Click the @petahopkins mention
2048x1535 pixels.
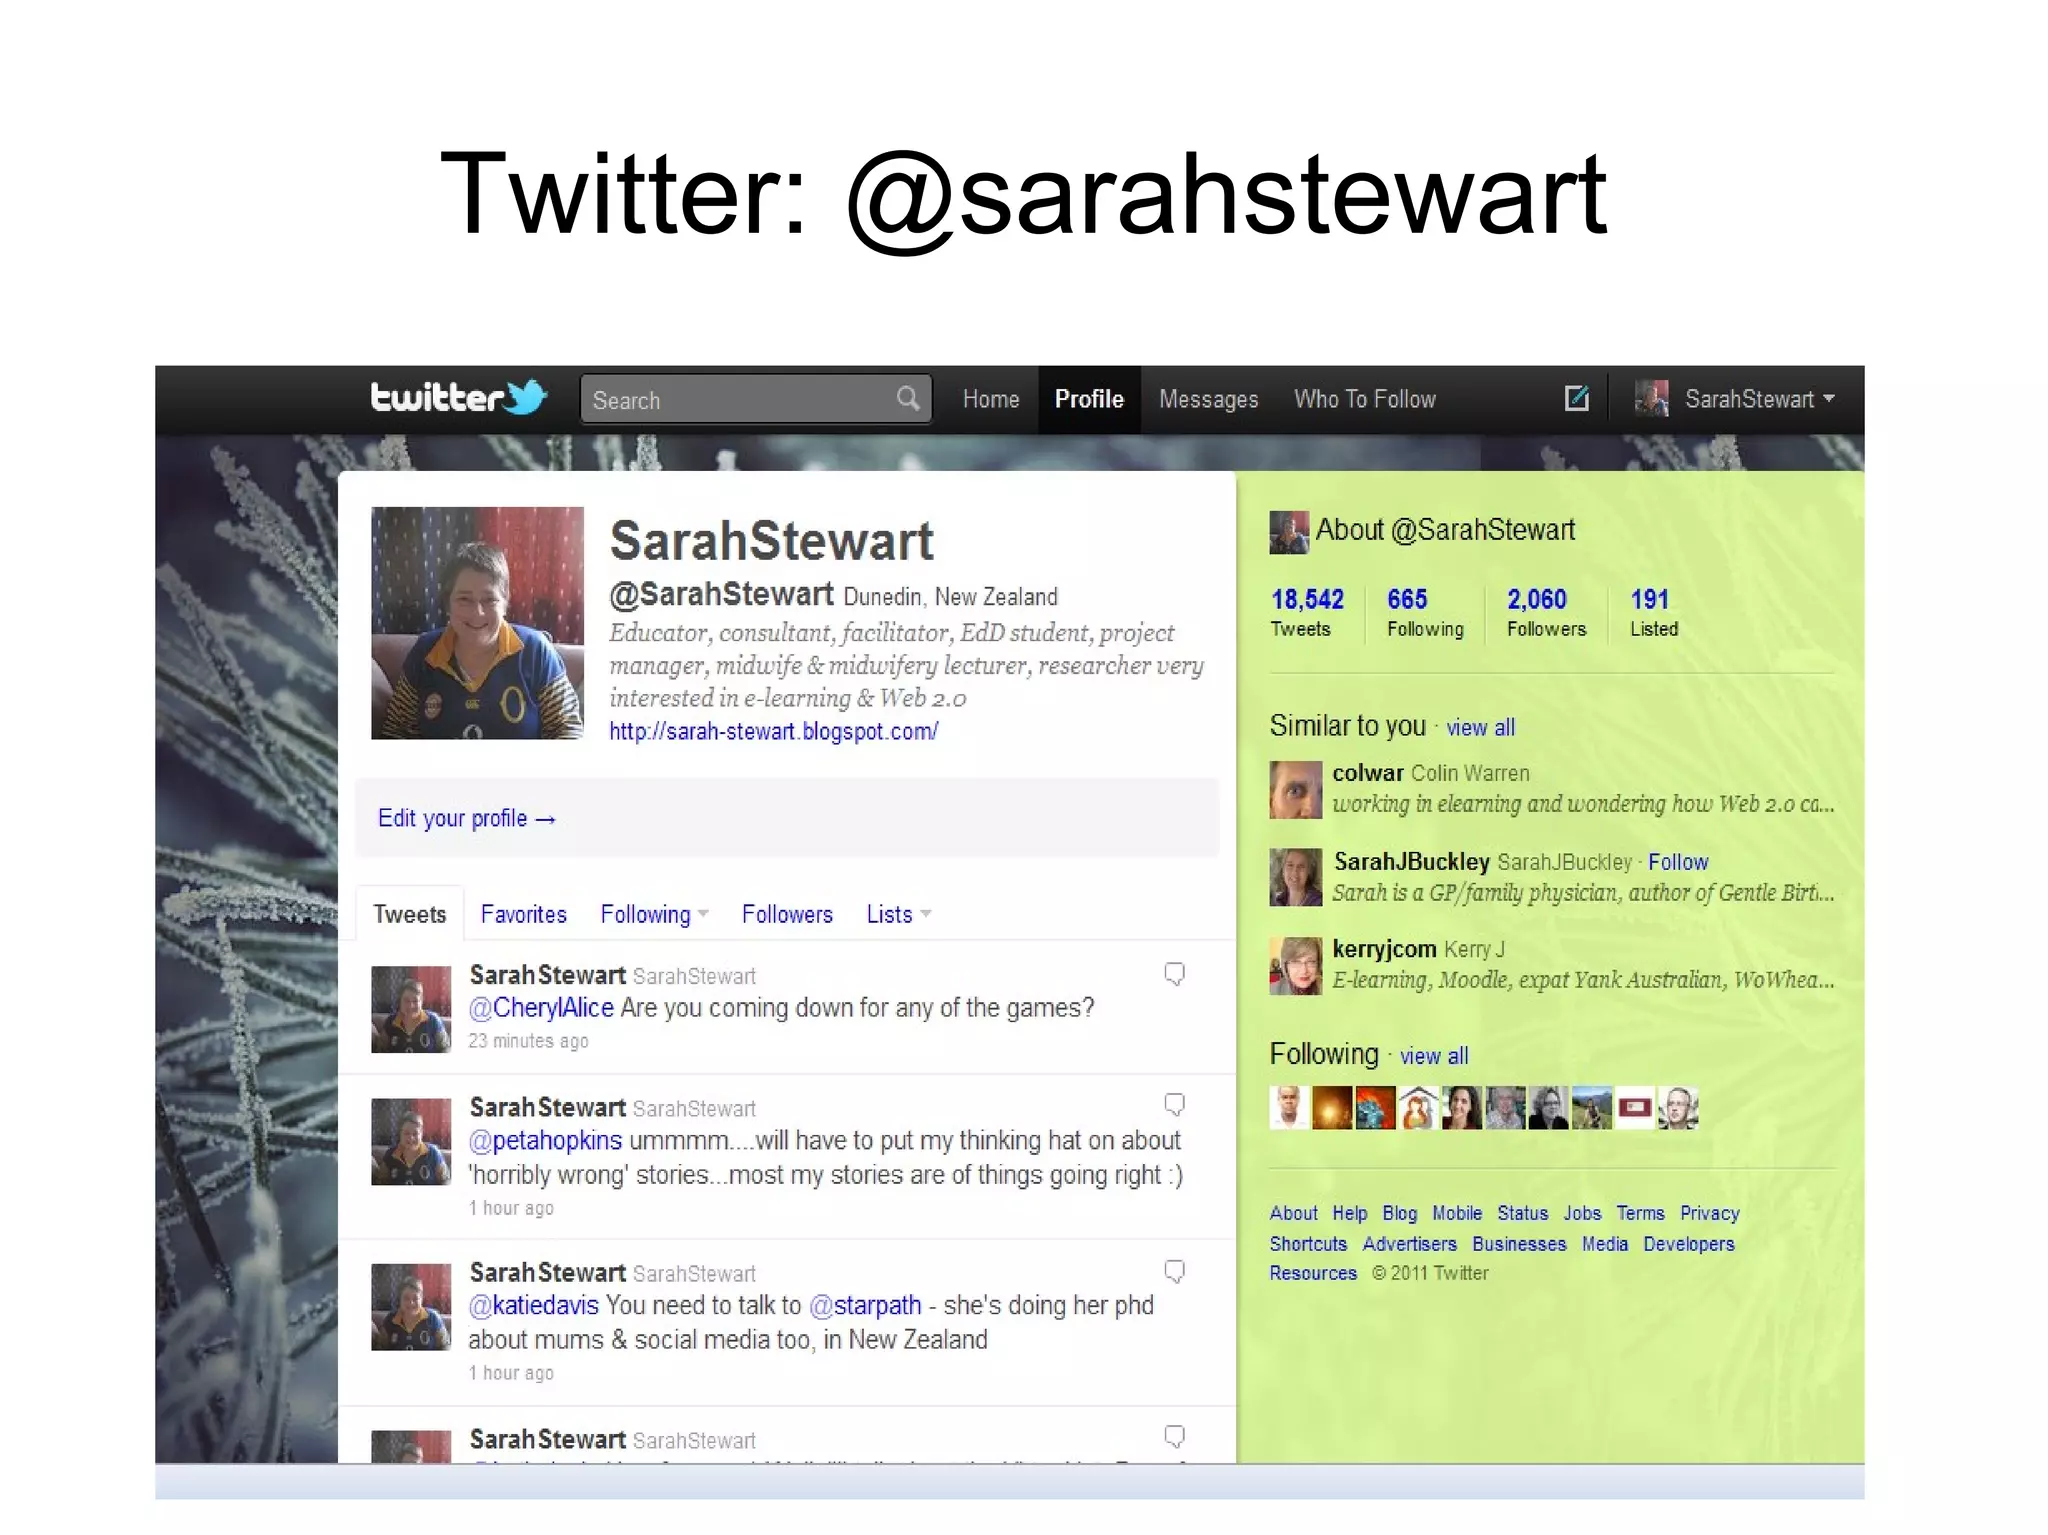tap(545, 1140)
